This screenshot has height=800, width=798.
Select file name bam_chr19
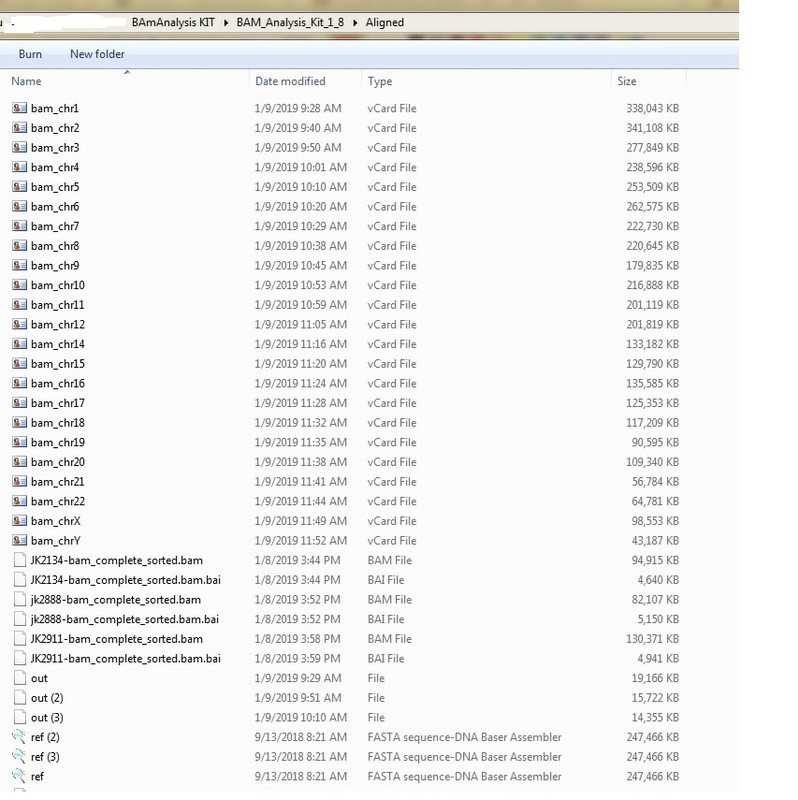[58, 442]
